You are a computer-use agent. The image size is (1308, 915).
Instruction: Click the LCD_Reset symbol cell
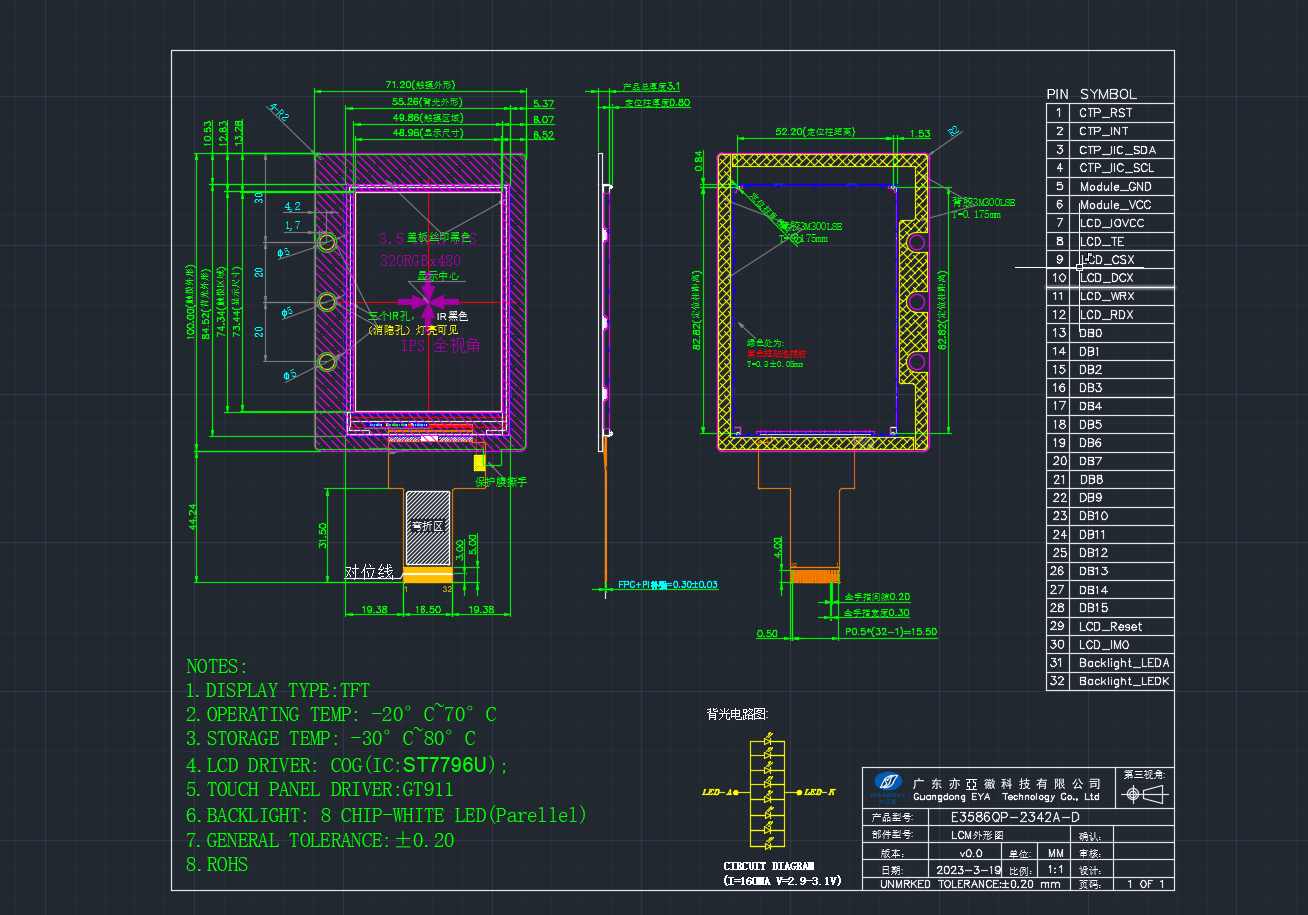pyautogui.click(x=1122, y=626)
